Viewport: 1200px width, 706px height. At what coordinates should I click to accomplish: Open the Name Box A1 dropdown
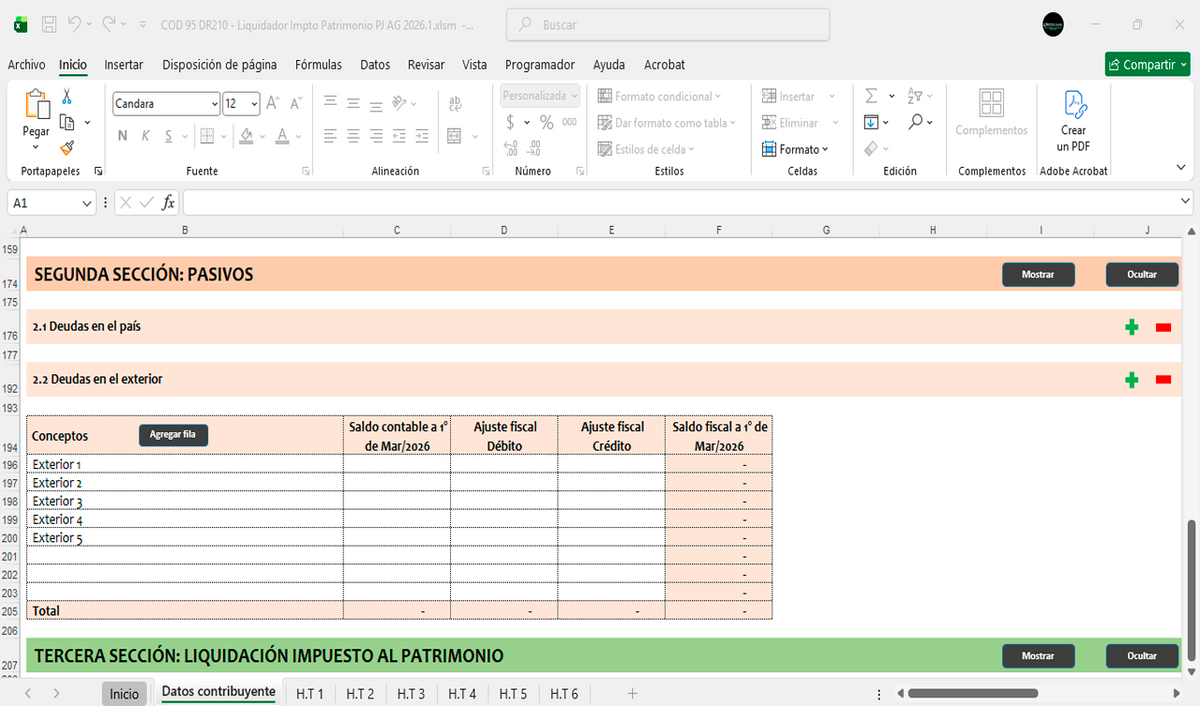[88, 203]
